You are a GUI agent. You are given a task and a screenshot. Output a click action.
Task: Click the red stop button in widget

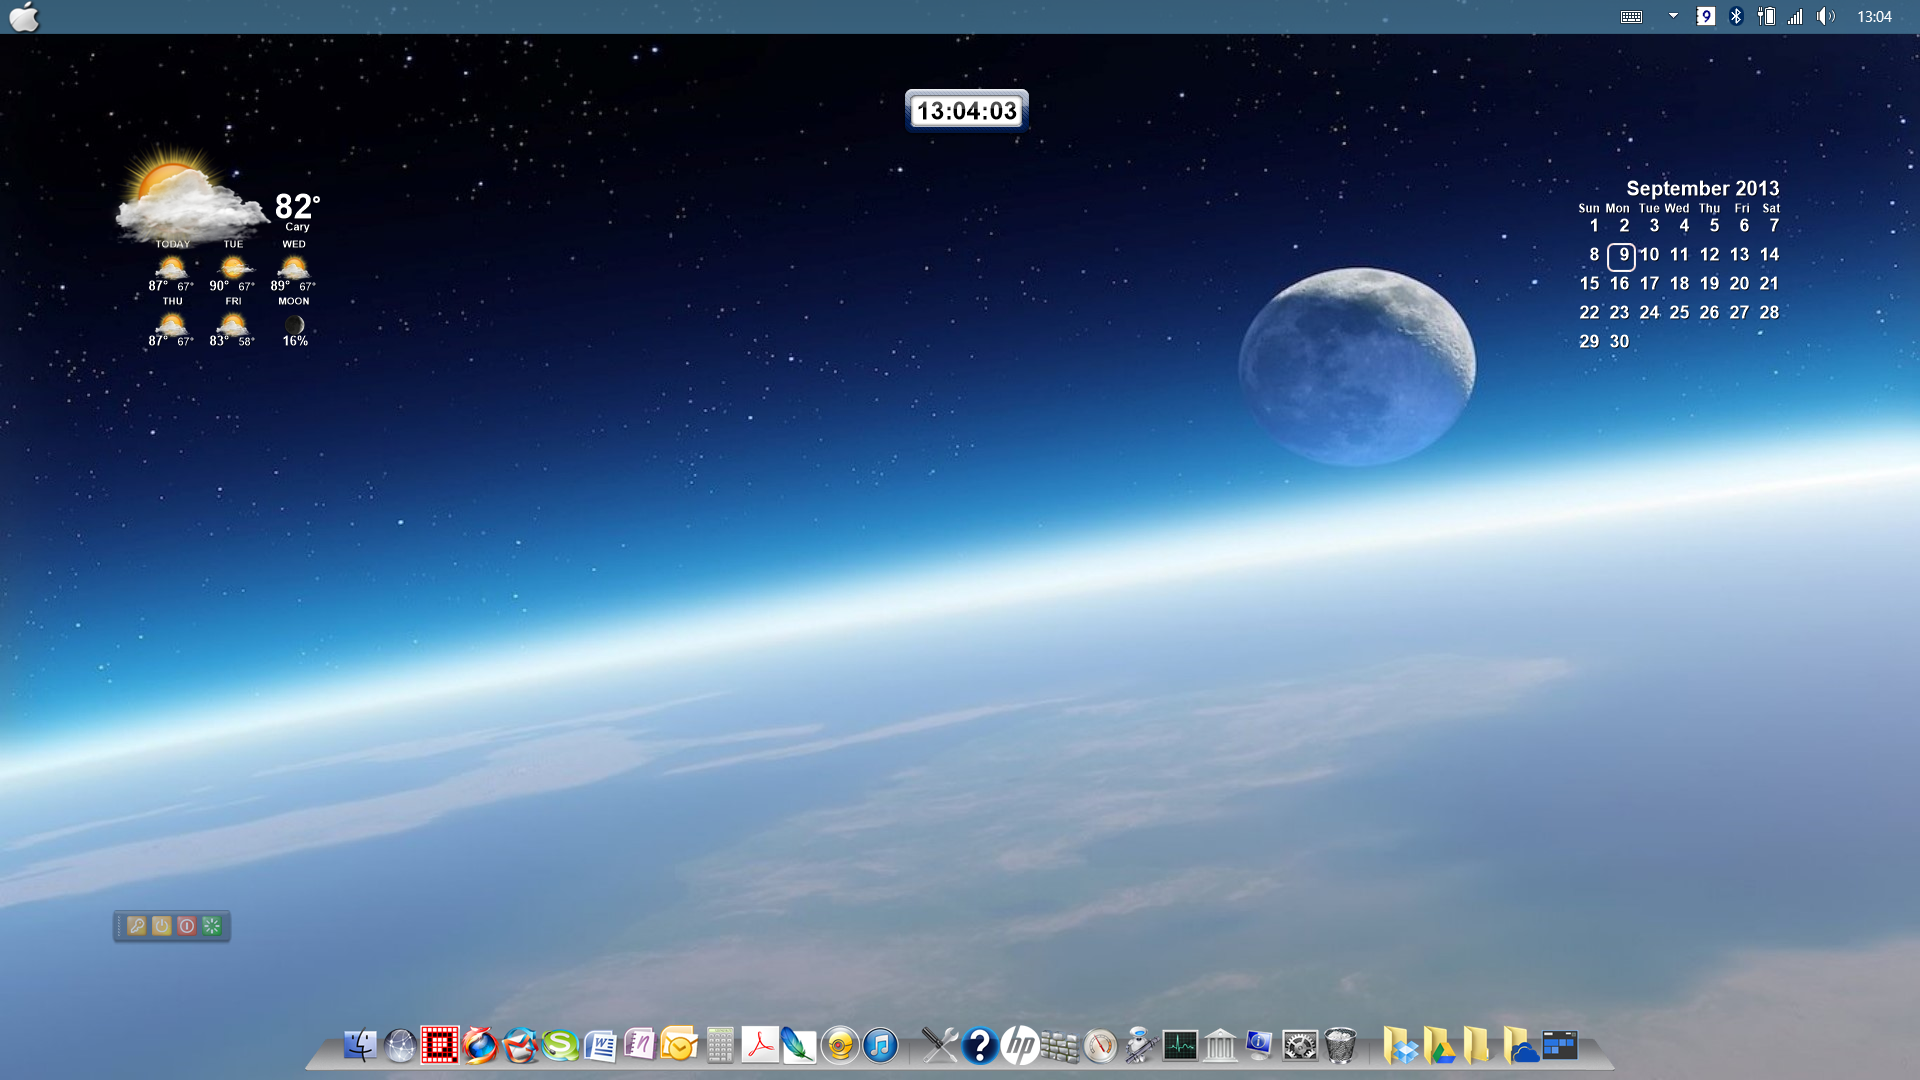(x=187, y=926)
